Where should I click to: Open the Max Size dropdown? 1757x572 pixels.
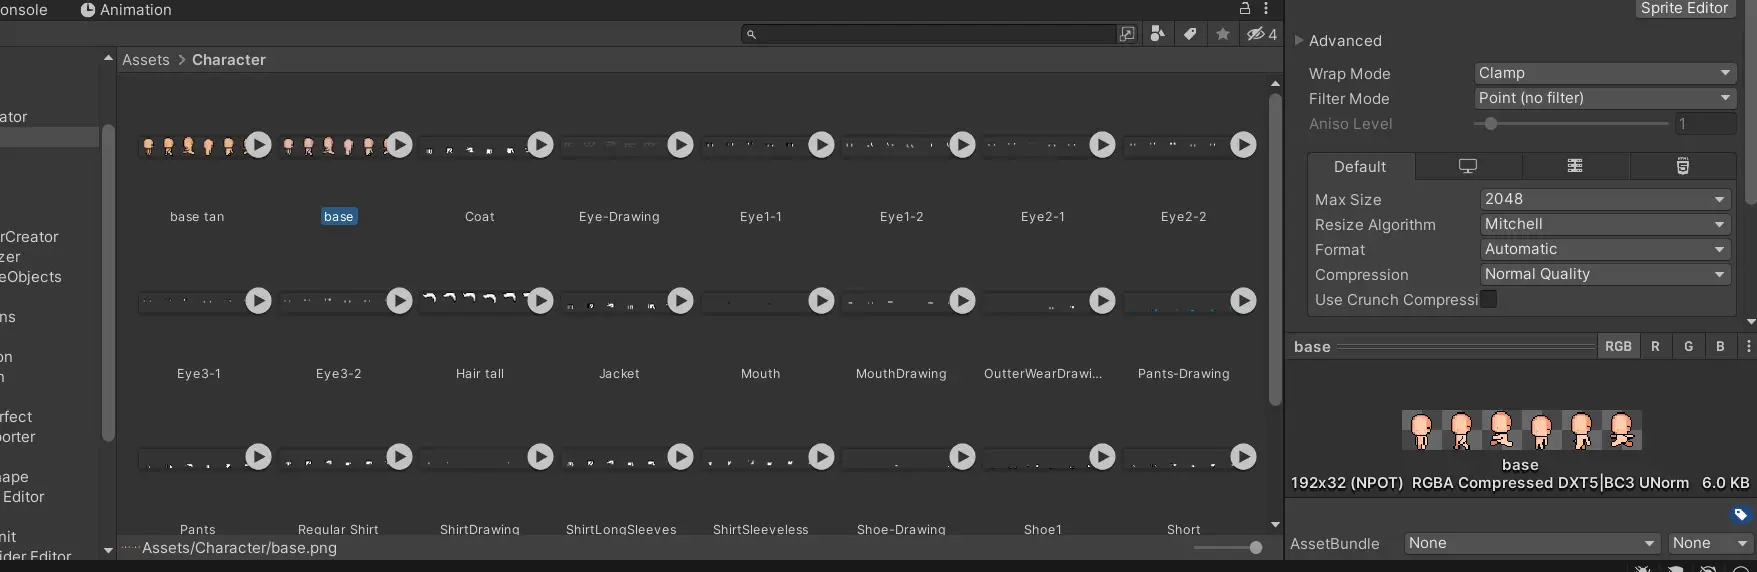pos(1604,199)
